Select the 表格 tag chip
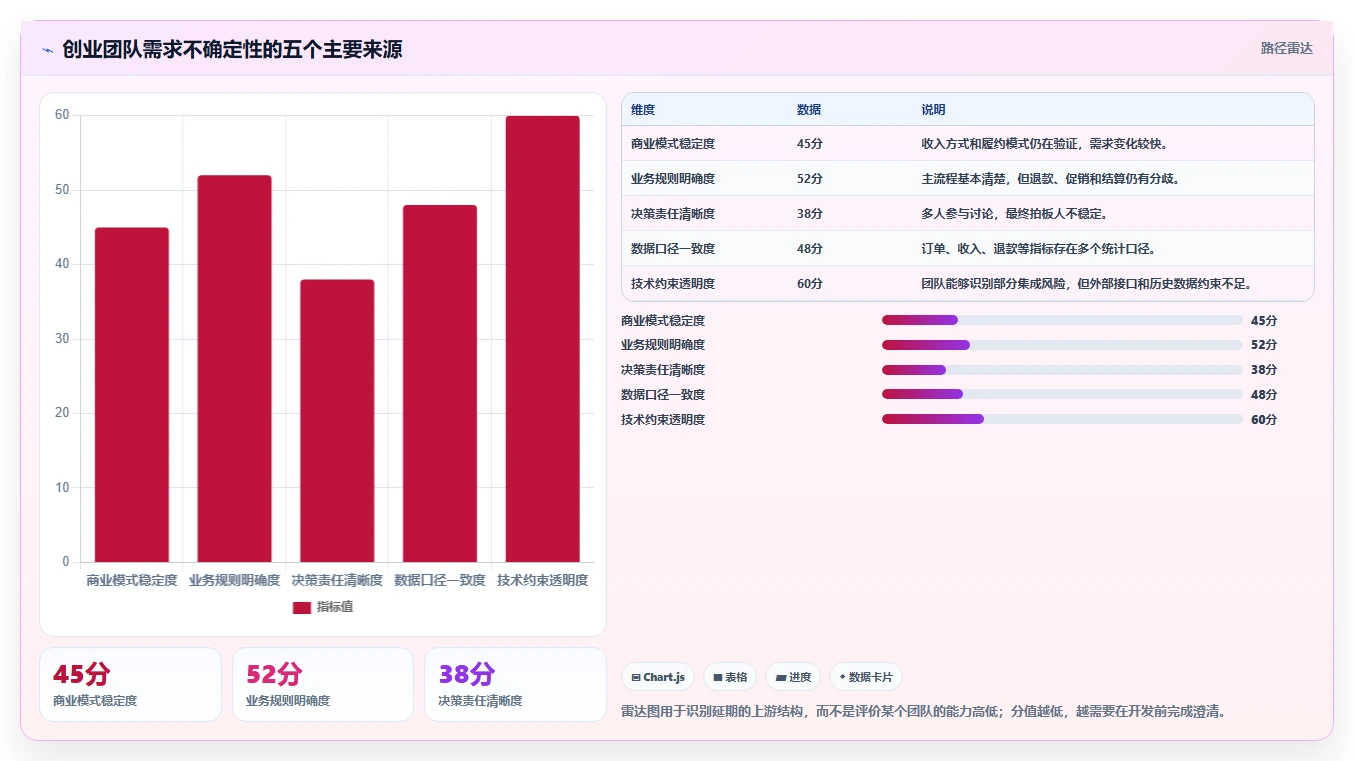 pyautogui.click(x=730, y=677)
